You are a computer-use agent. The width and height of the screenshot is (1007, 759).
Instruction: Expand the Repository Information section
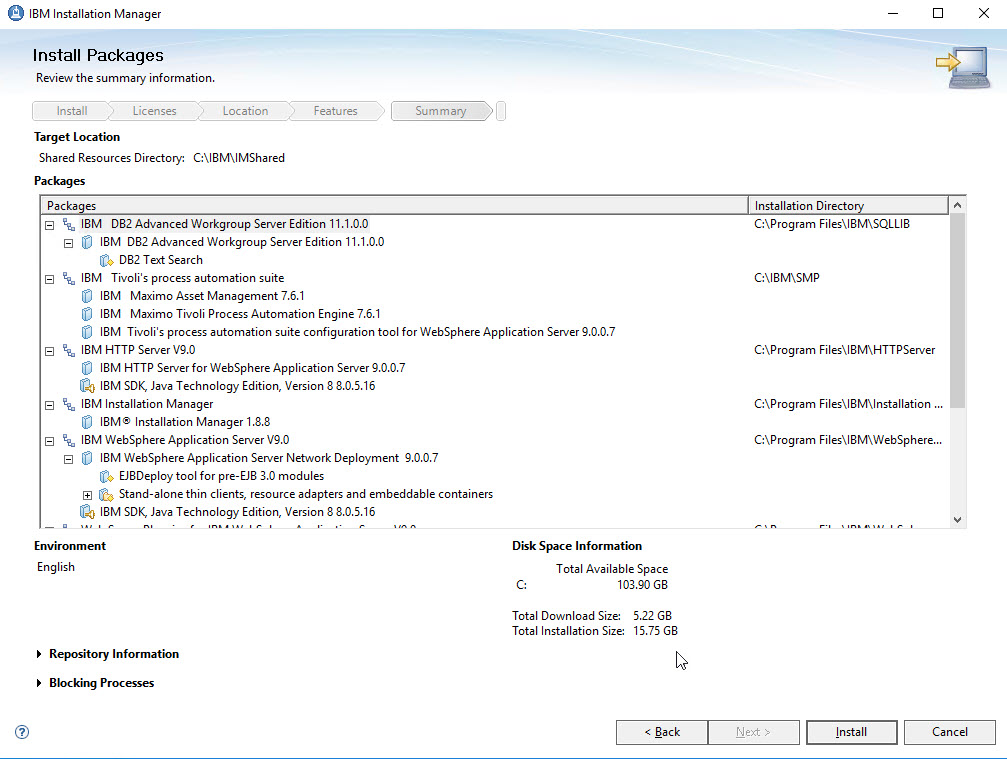tap(39, 654)
